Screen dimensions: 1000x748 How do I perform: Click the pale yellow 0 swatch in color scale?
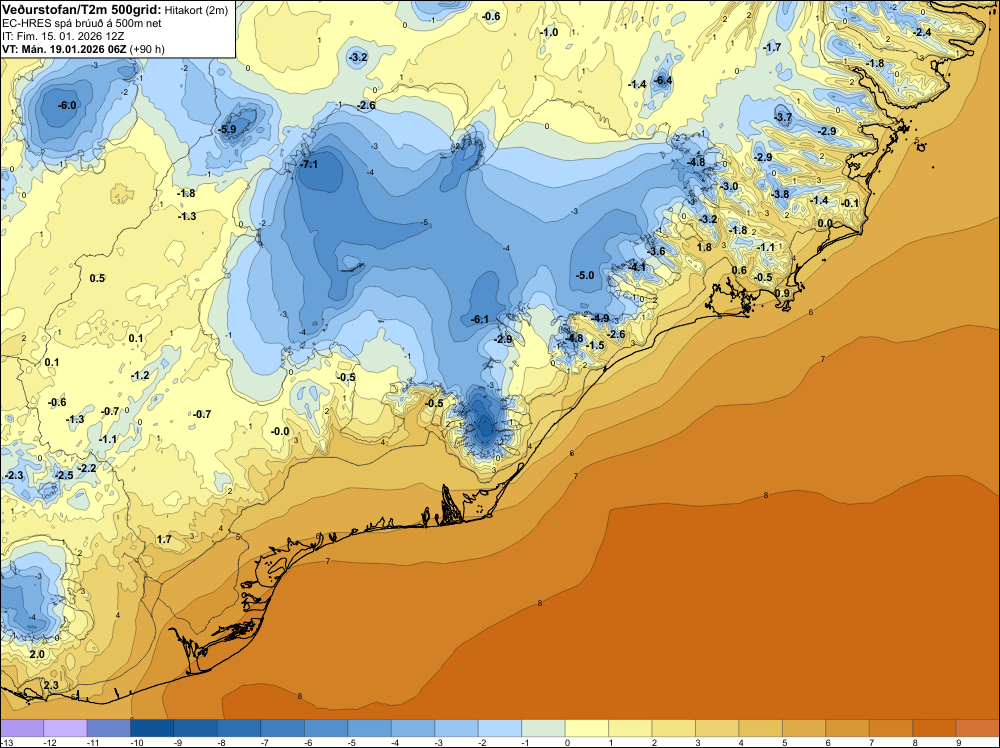pyautogui.click(x=587, y=728)
